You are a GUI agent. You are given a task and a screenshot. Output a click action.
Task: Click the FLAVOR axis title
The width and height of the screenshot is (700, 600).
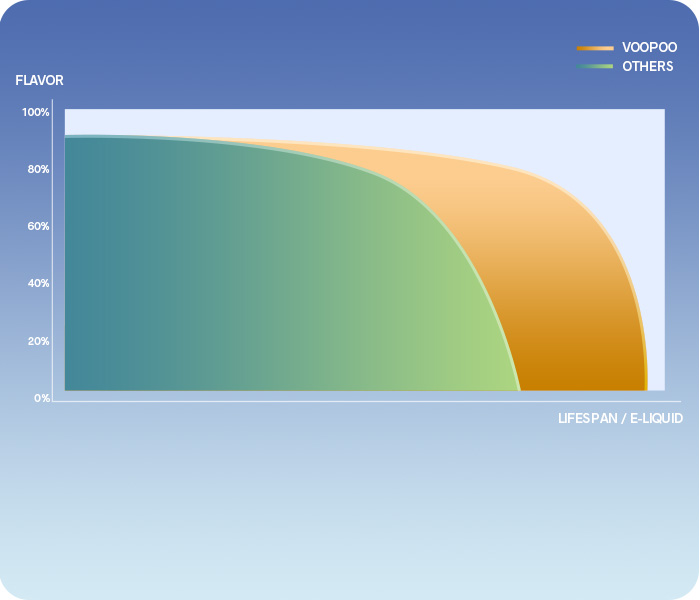tap(39, 80)
